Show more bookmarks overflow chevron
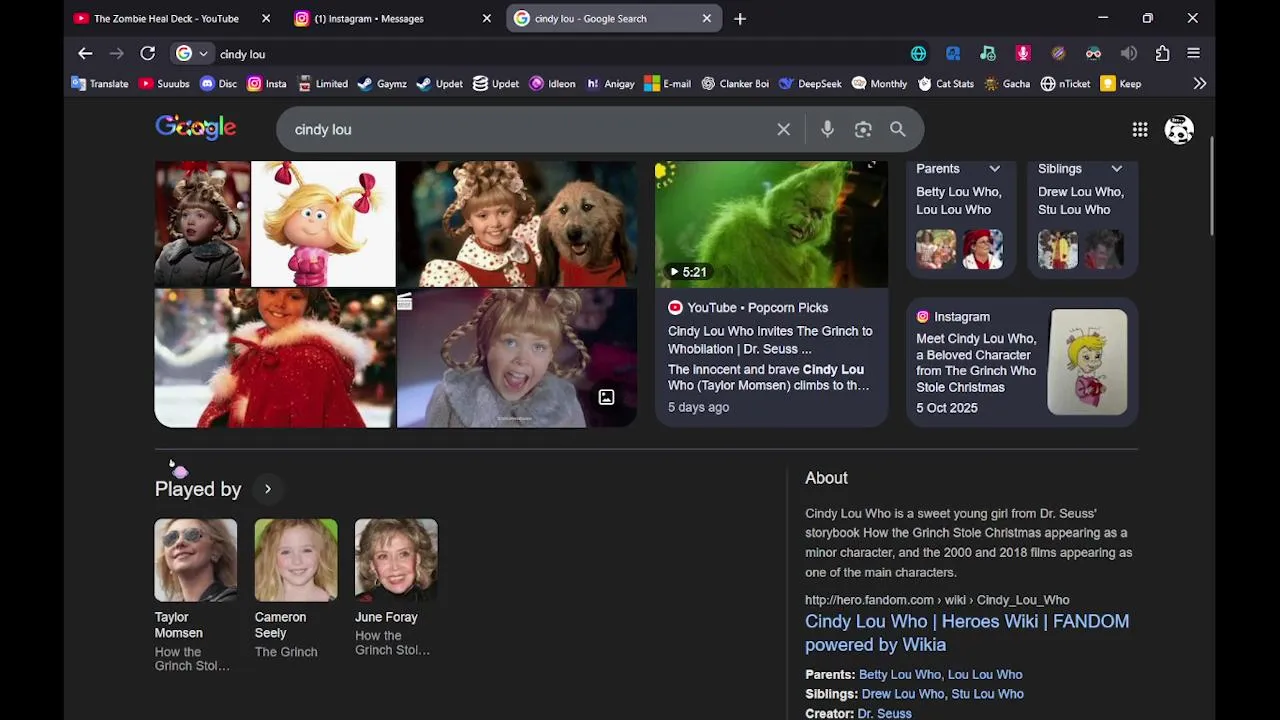The image size is (1280, 720). (1199, 84)
